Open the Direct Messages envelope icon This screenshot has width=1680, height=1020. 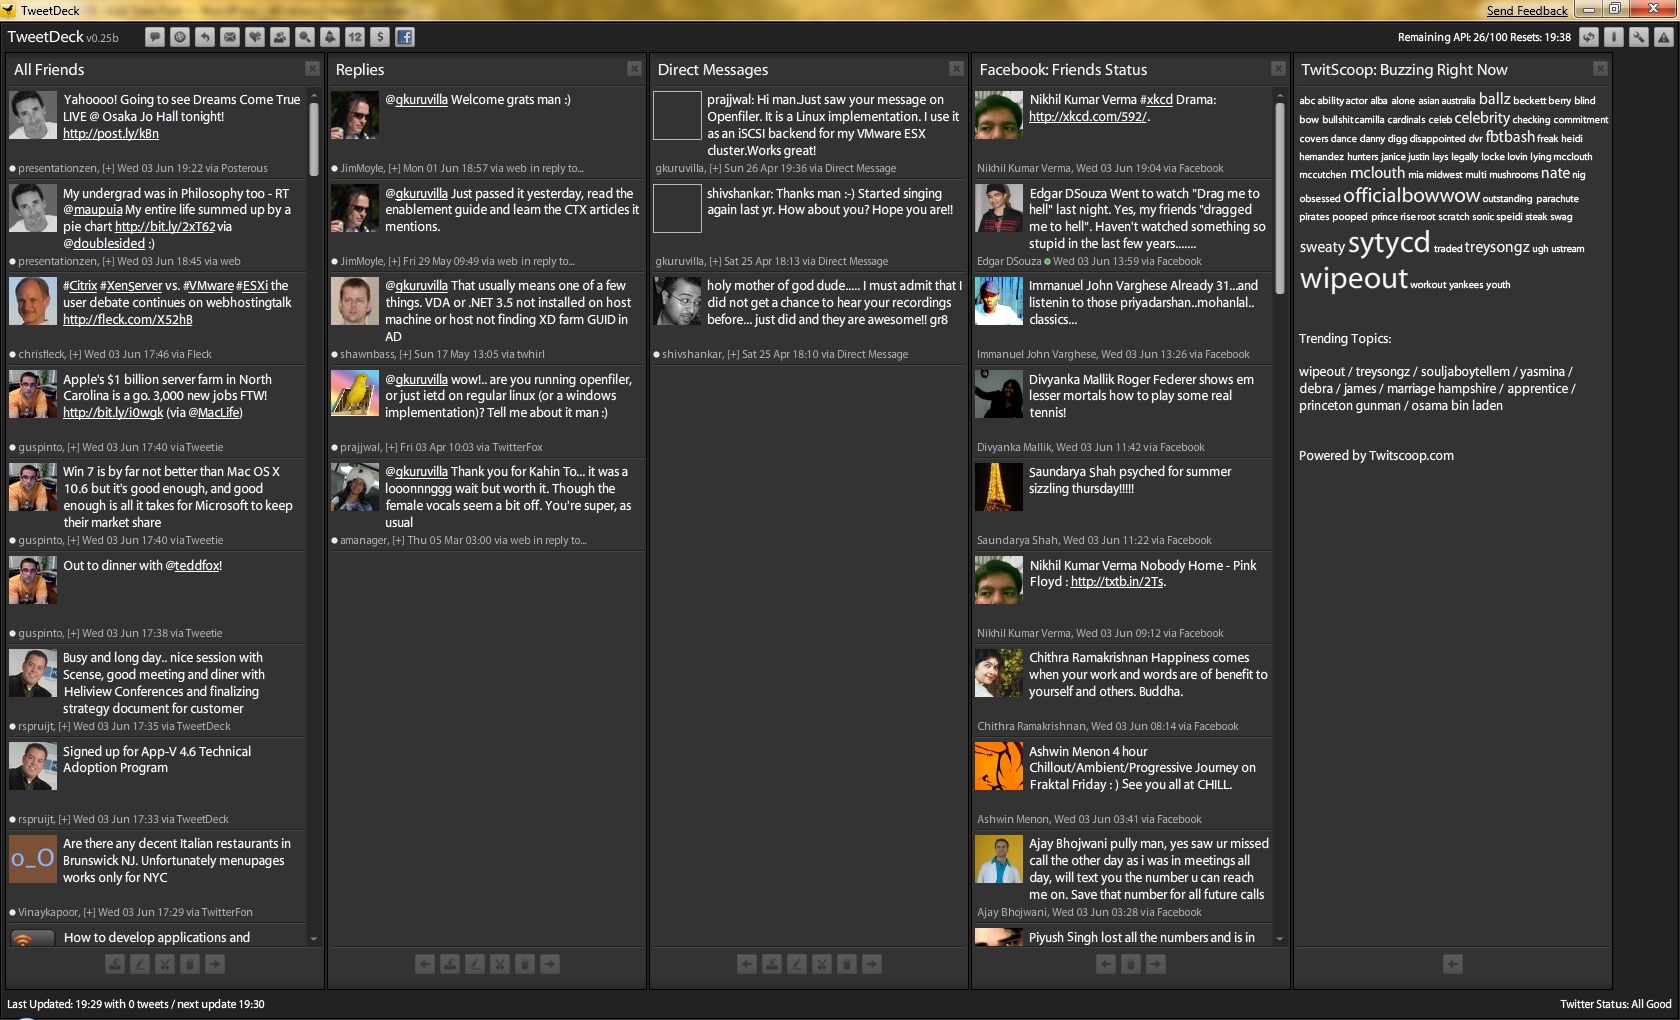(230, 37)
